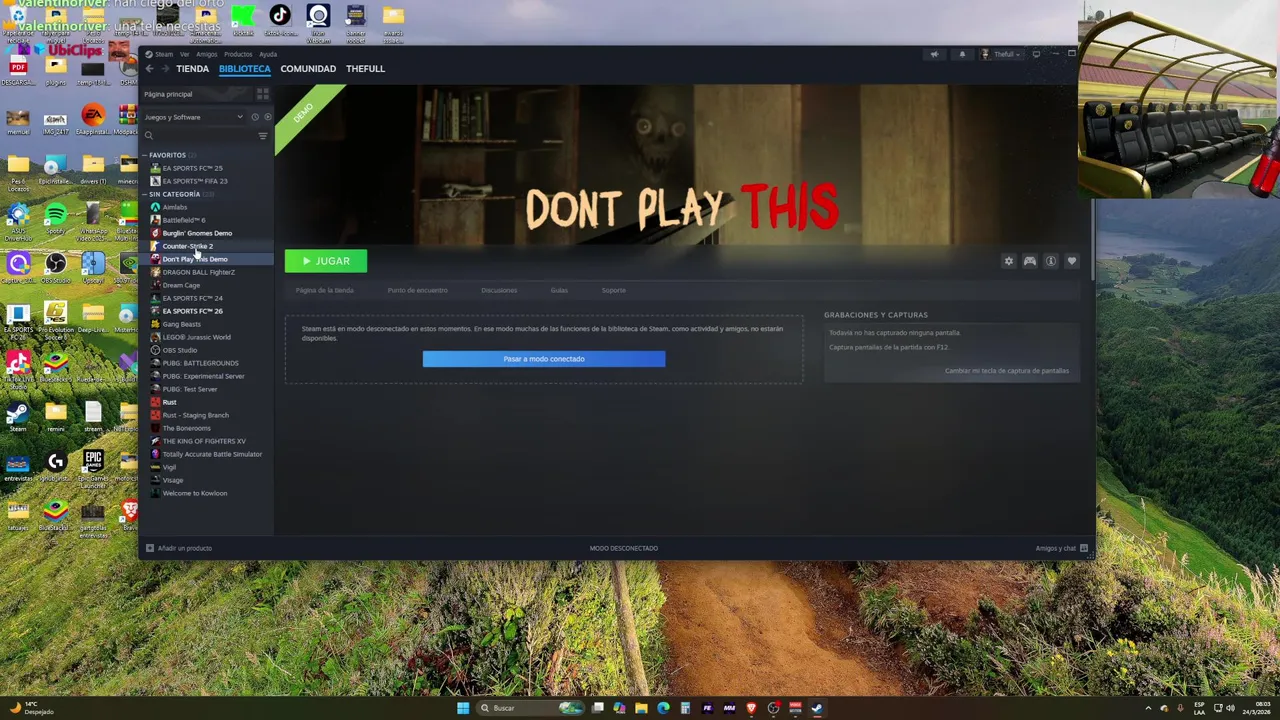Viewport: 1280px width, 720px height.
Task: Select OBS Studio in the library list
Action: pos(180,350)
